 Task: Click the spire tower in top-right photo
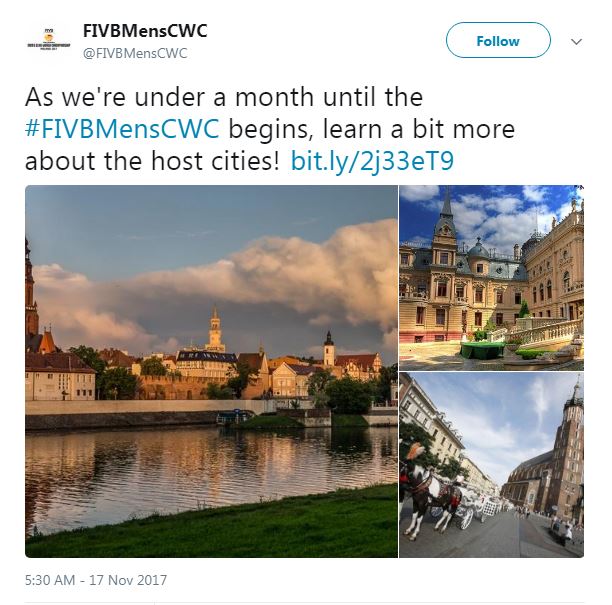(x=445, y=222)
